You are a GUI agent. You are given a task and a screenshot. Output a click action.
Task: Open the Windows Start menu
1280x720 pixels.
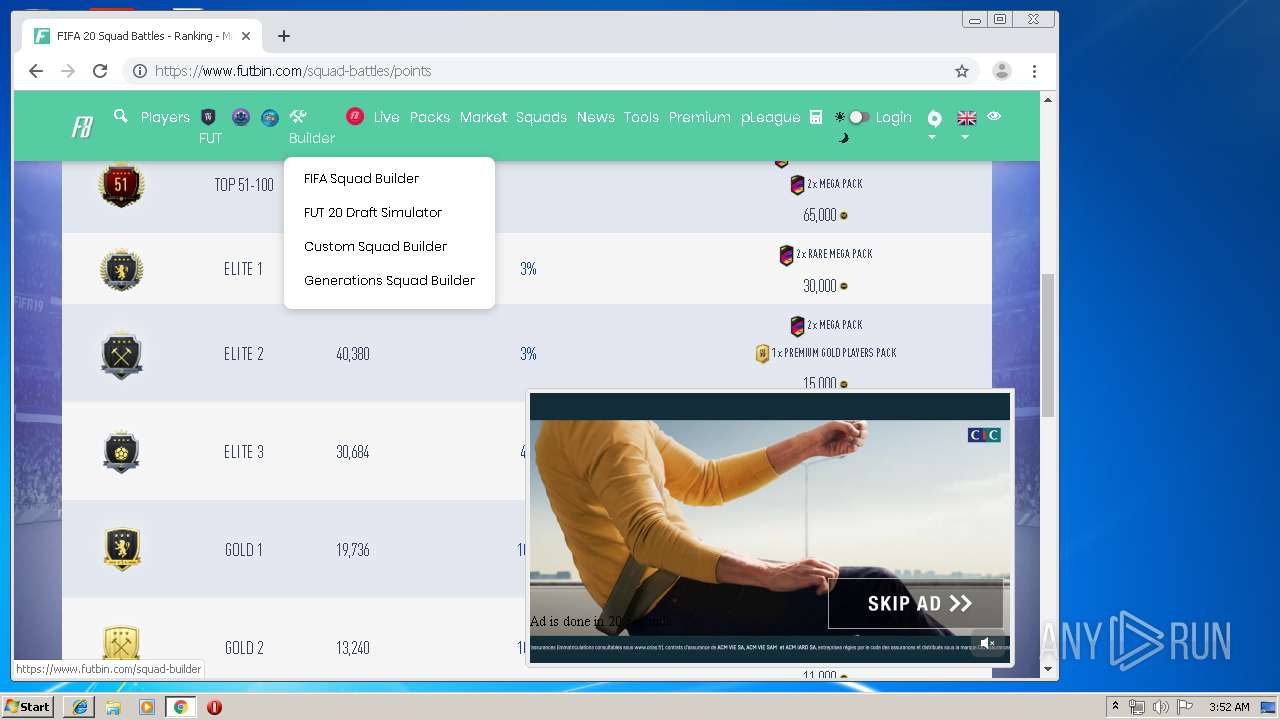[x=28, y=707]
